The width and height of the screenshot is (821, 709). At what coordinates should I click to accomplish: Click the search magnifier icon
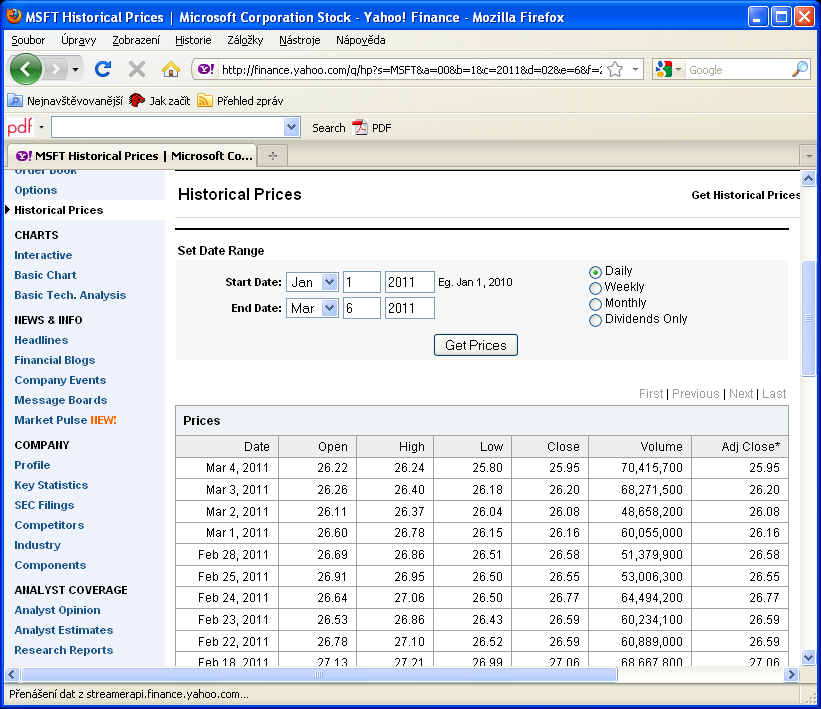[x=800, y=69]
